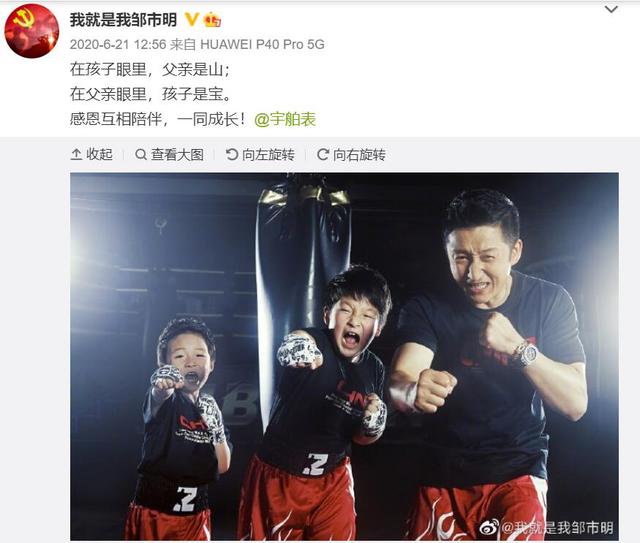Screen dimensions: 640x543
Task: Rotate the image right with 向右旋转
Action: (x=351, y=154)
